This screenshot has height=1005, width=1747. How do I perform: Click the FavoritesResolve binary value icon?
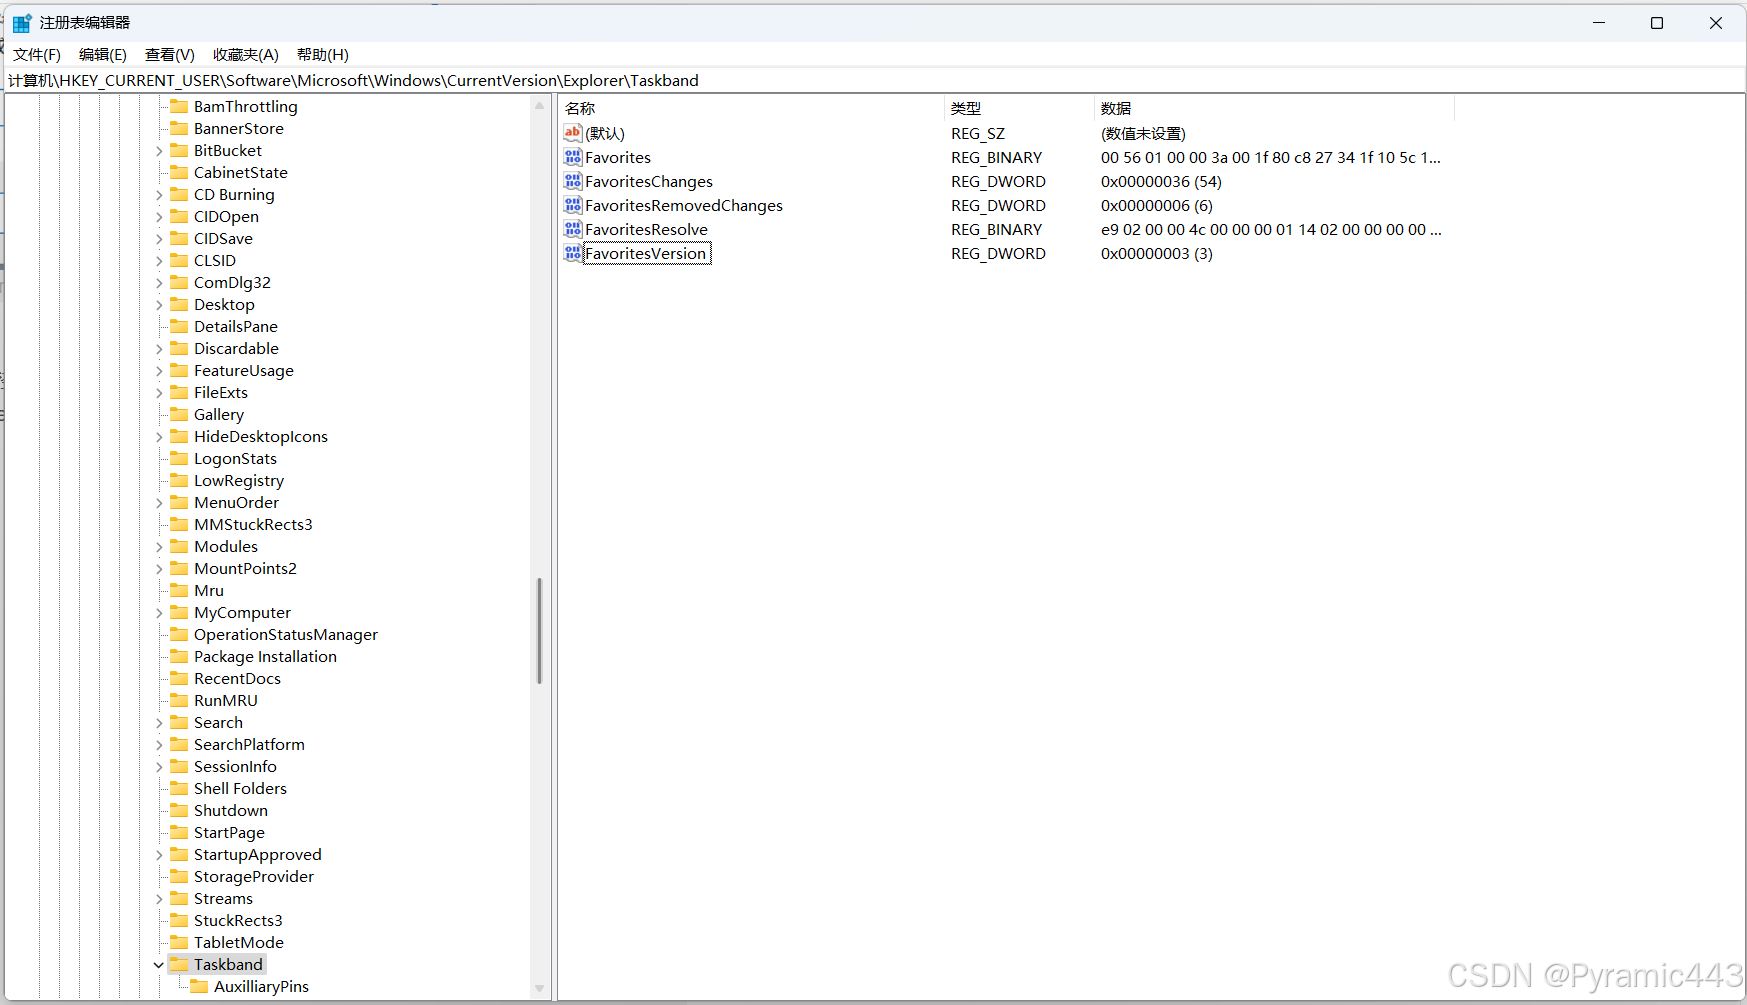click(573, 229)
